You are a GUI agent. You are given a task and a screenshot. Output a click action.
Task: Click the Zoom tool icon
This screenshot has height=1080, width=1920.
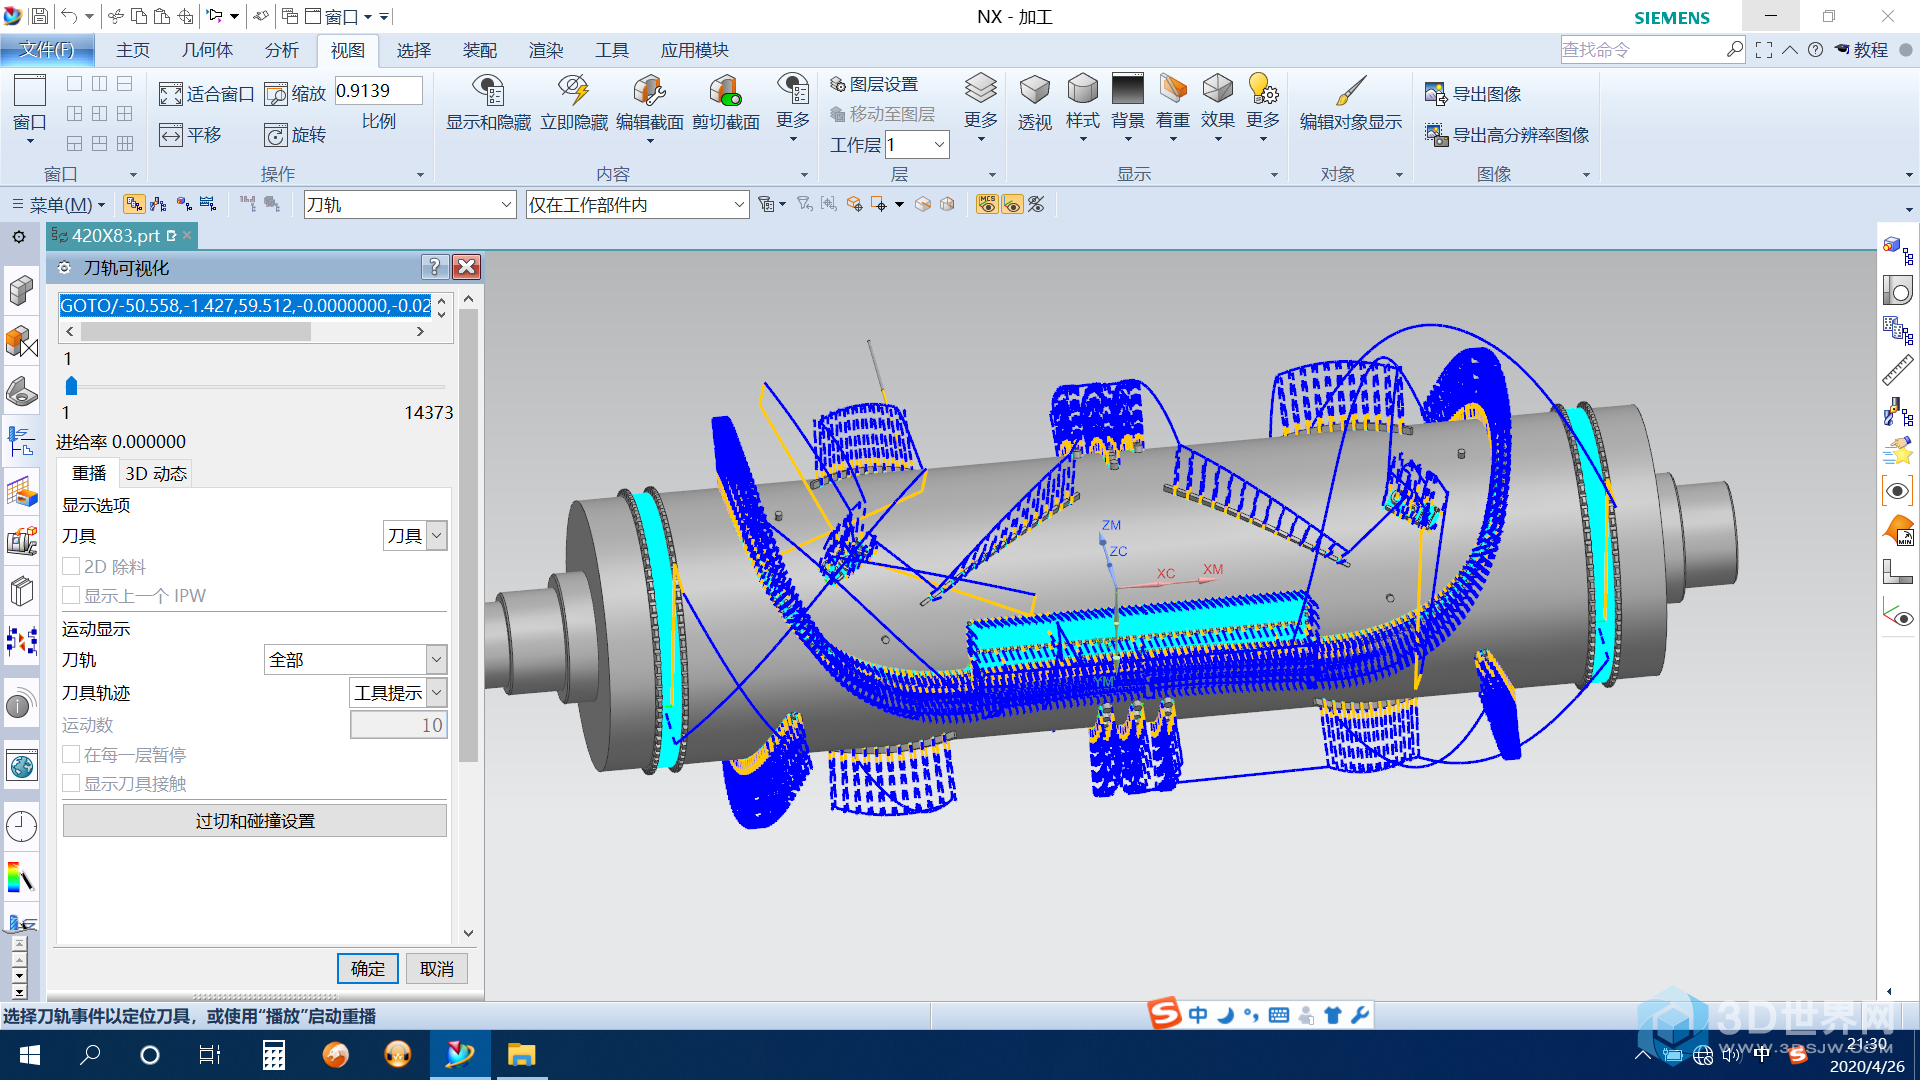[x=276, y=94]
